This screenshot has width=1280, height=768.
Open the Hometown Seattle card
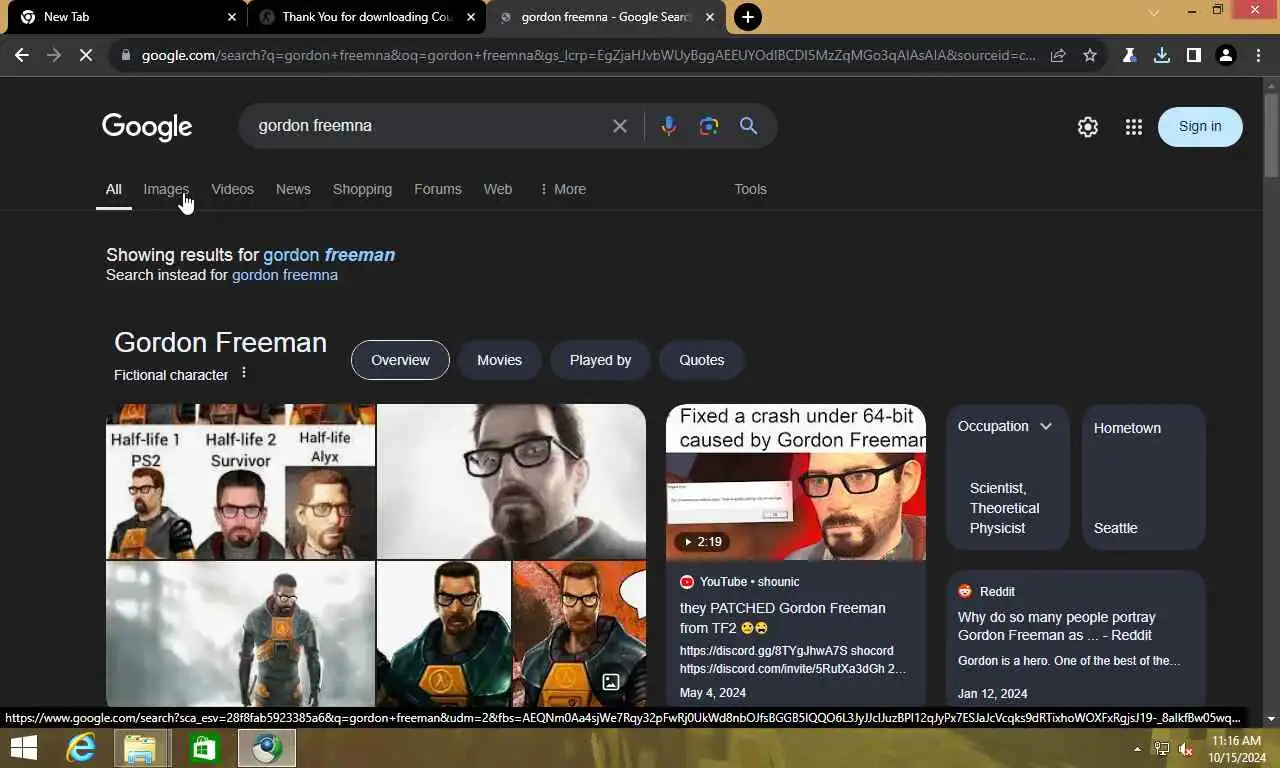coord(1144,477)
